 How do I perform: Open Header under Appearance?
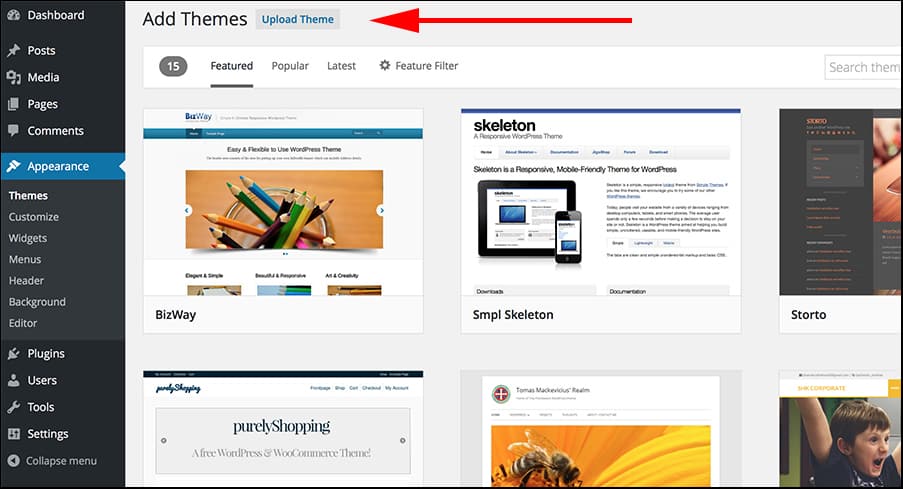(x=26, y=281)
